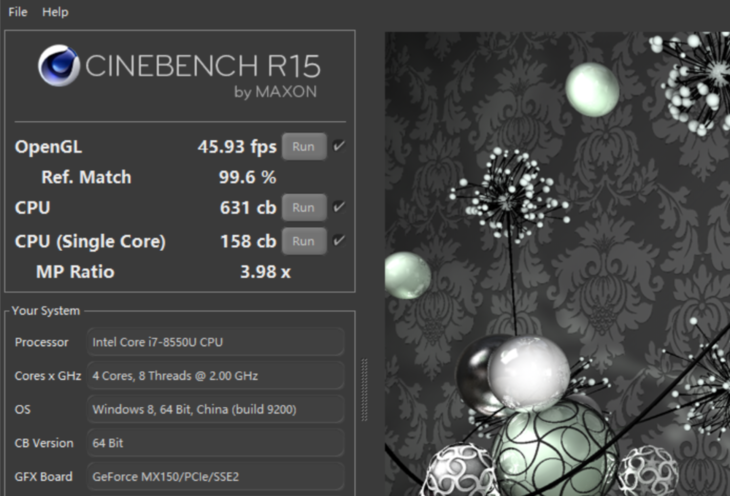Click the GFX Board field showing GeForce MX150

[x=216, y=476]
